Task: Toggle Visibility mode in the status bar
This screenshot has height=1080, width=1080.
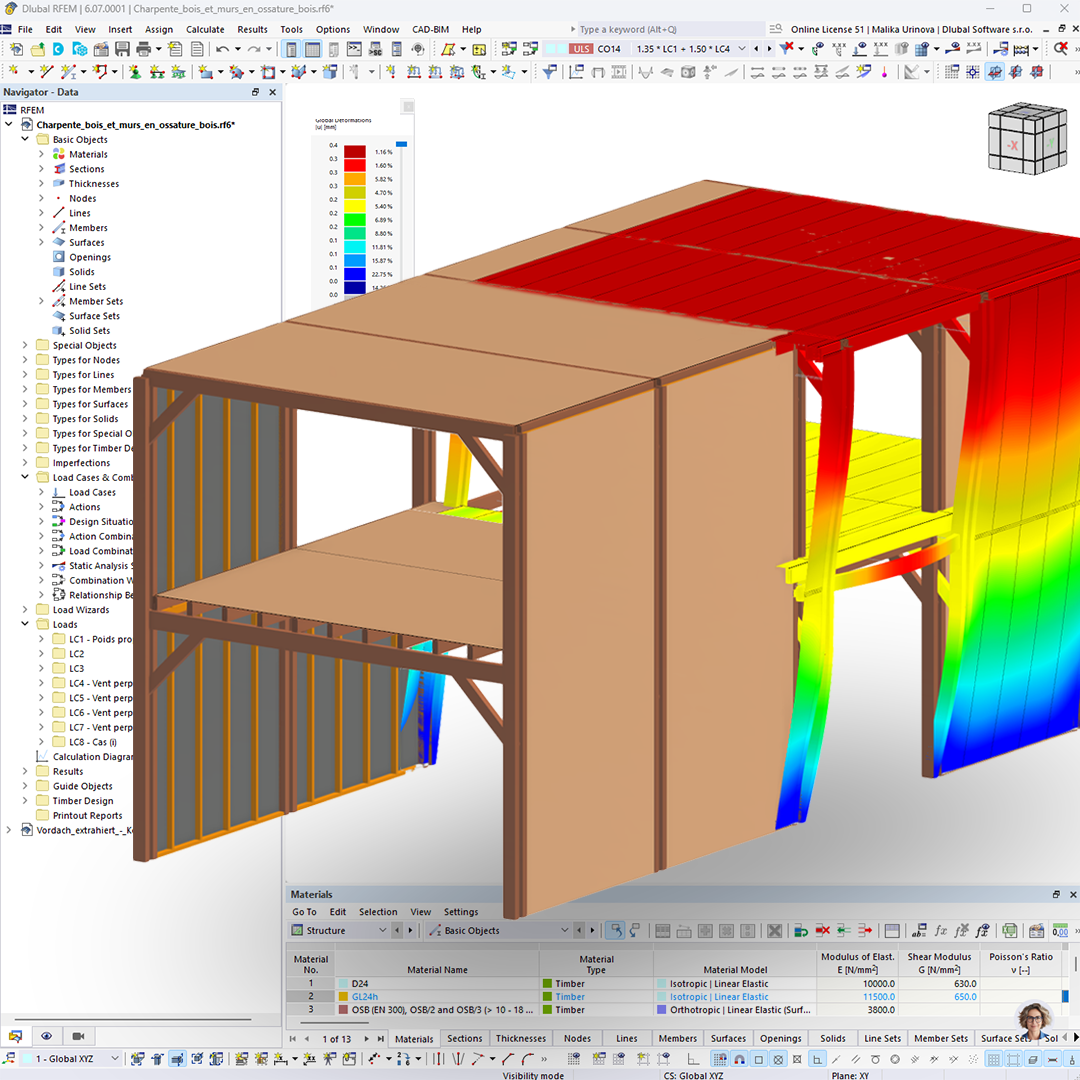Action: (x=533, y=1075)
